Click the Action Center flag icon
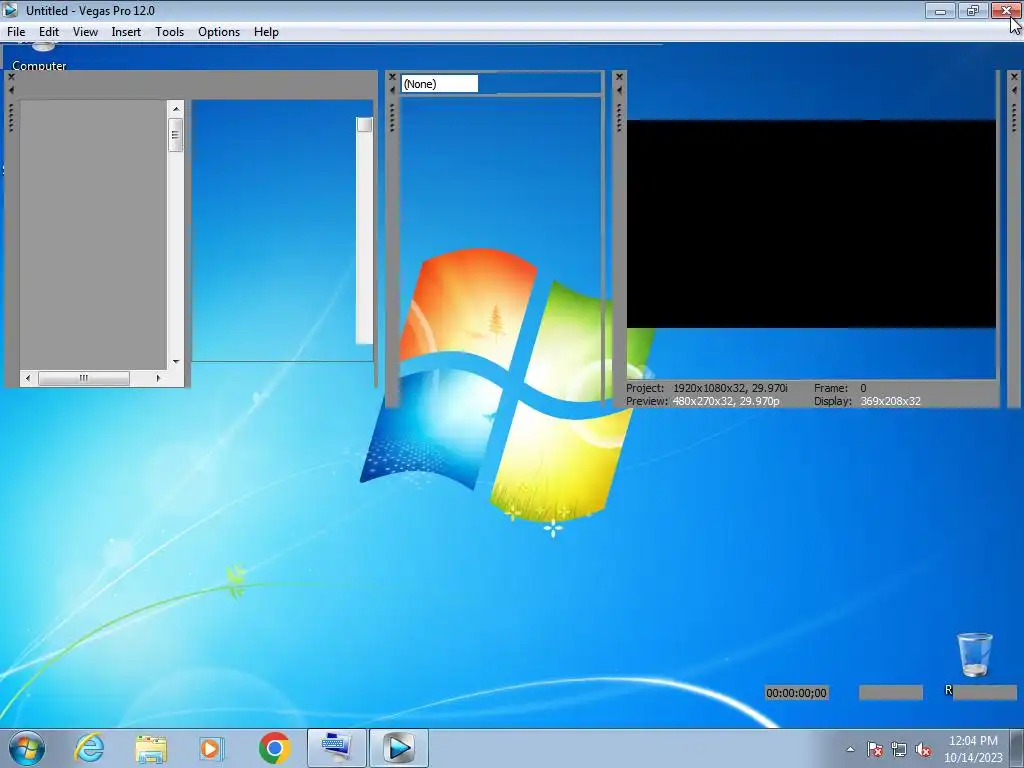1024x768 pixels. (x=875, y=749)
